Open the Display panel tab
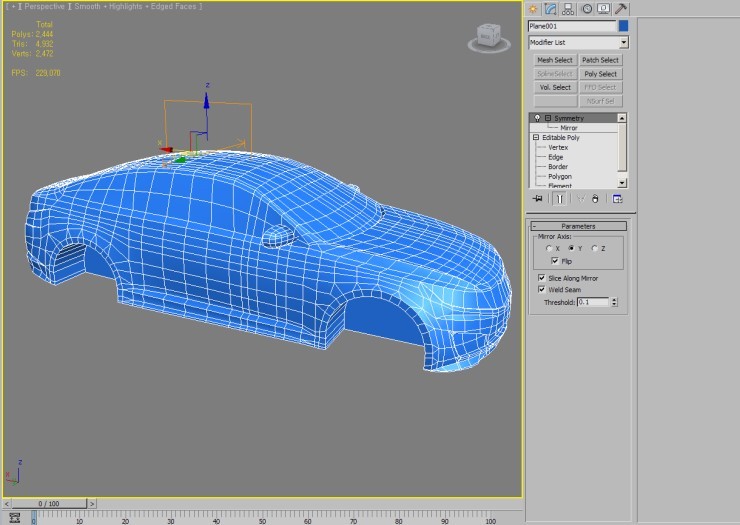 (604, 9)
